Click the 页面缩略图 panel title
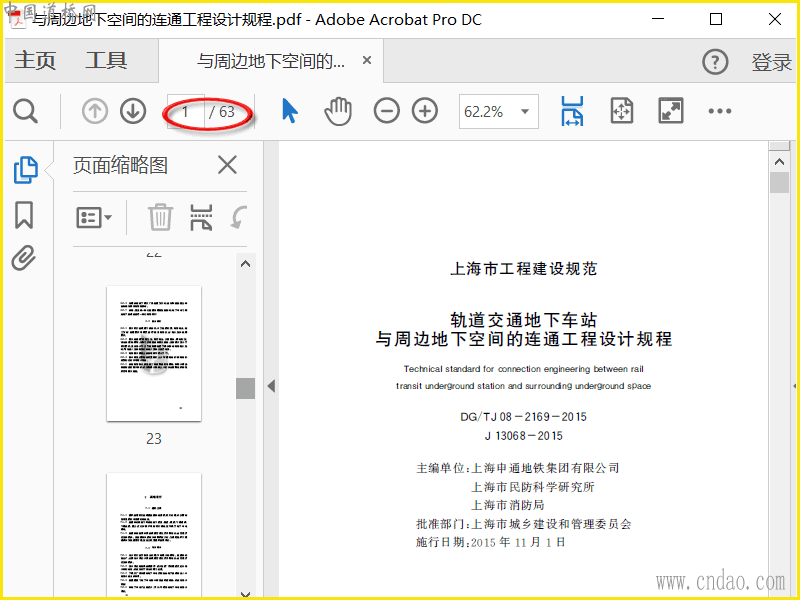 pyautogui.click(x=120, y=165)
